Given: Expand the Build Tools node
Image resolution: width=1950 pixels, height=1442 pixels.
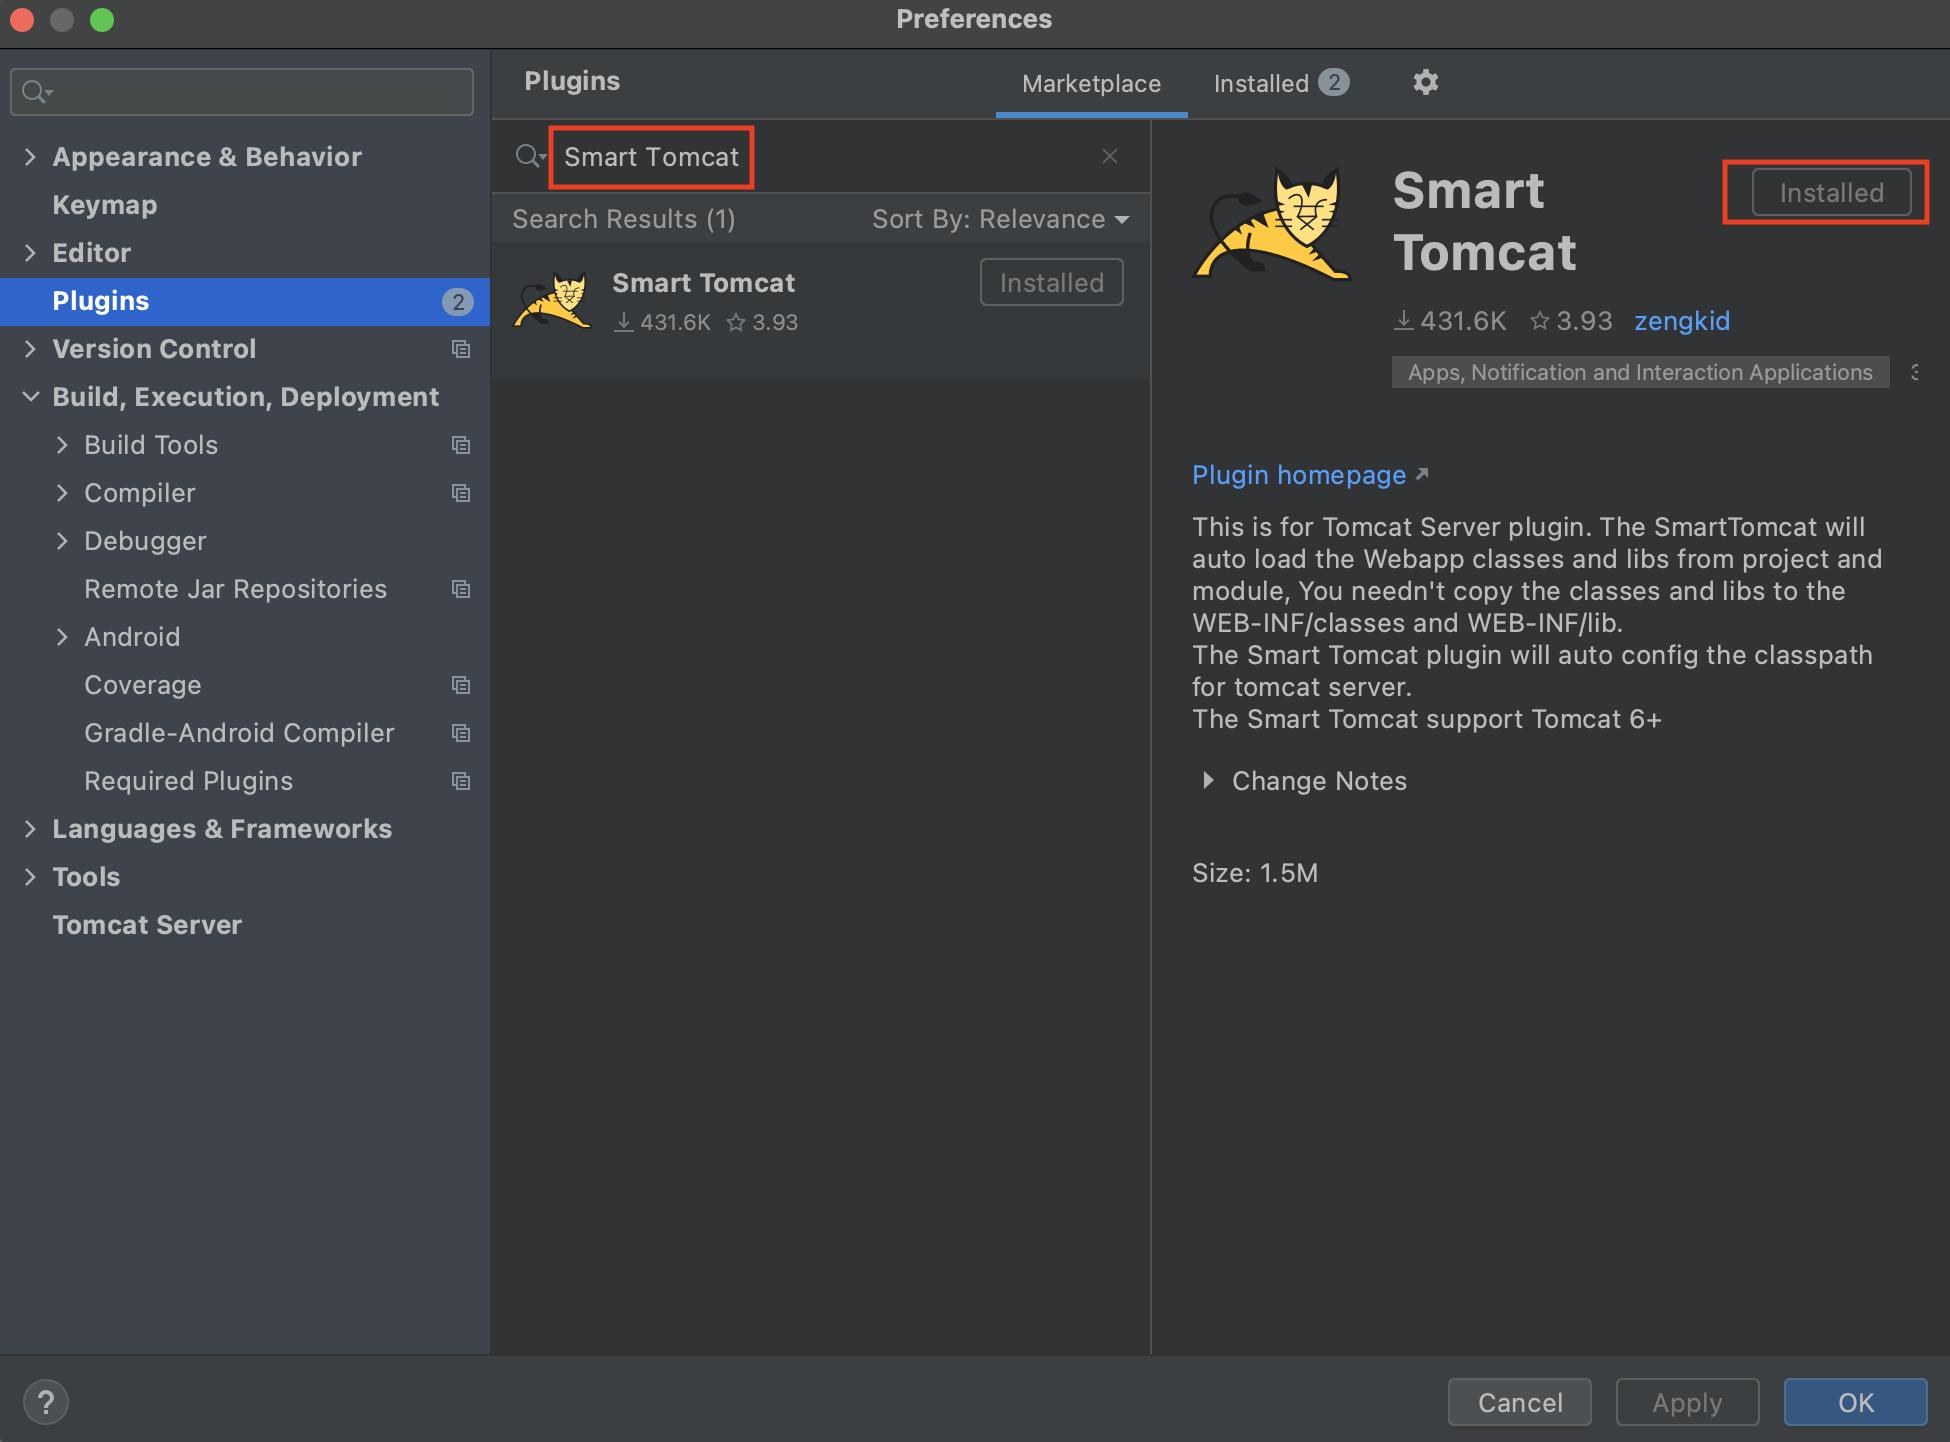Looking at the screenshot, I should 62,445.
